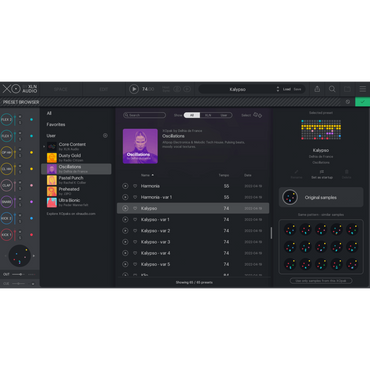Solo the FLEX 2 channel
The height and width of the screenshot is (370, 370).
pyautogui.click(x=20, y=122)
